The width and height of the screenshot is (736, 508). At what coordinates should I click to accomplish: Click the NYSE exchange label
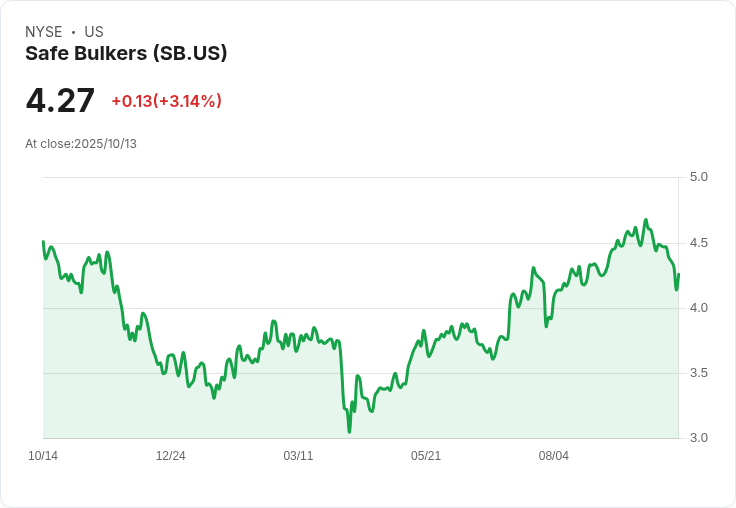pyautogui.click(x=44, y=32)
